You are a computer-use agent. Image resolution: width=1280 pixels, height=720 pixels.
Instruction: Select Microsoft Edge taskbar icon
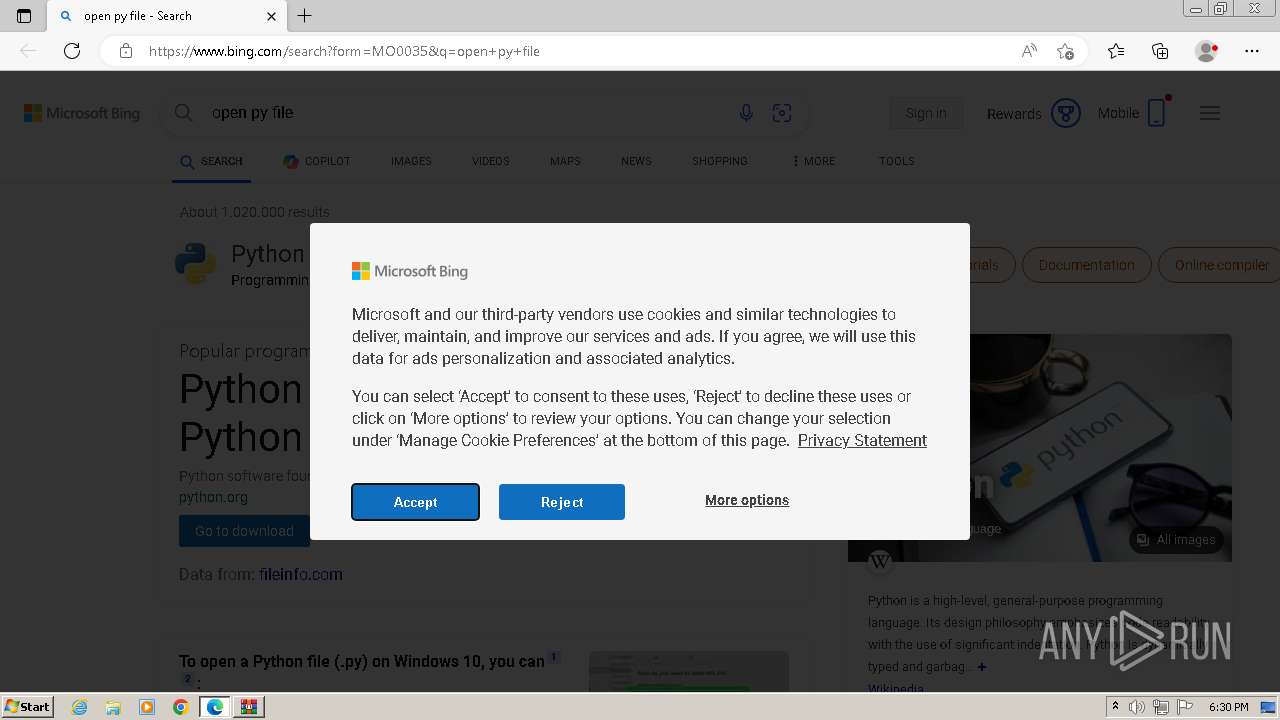pos(215,707)
